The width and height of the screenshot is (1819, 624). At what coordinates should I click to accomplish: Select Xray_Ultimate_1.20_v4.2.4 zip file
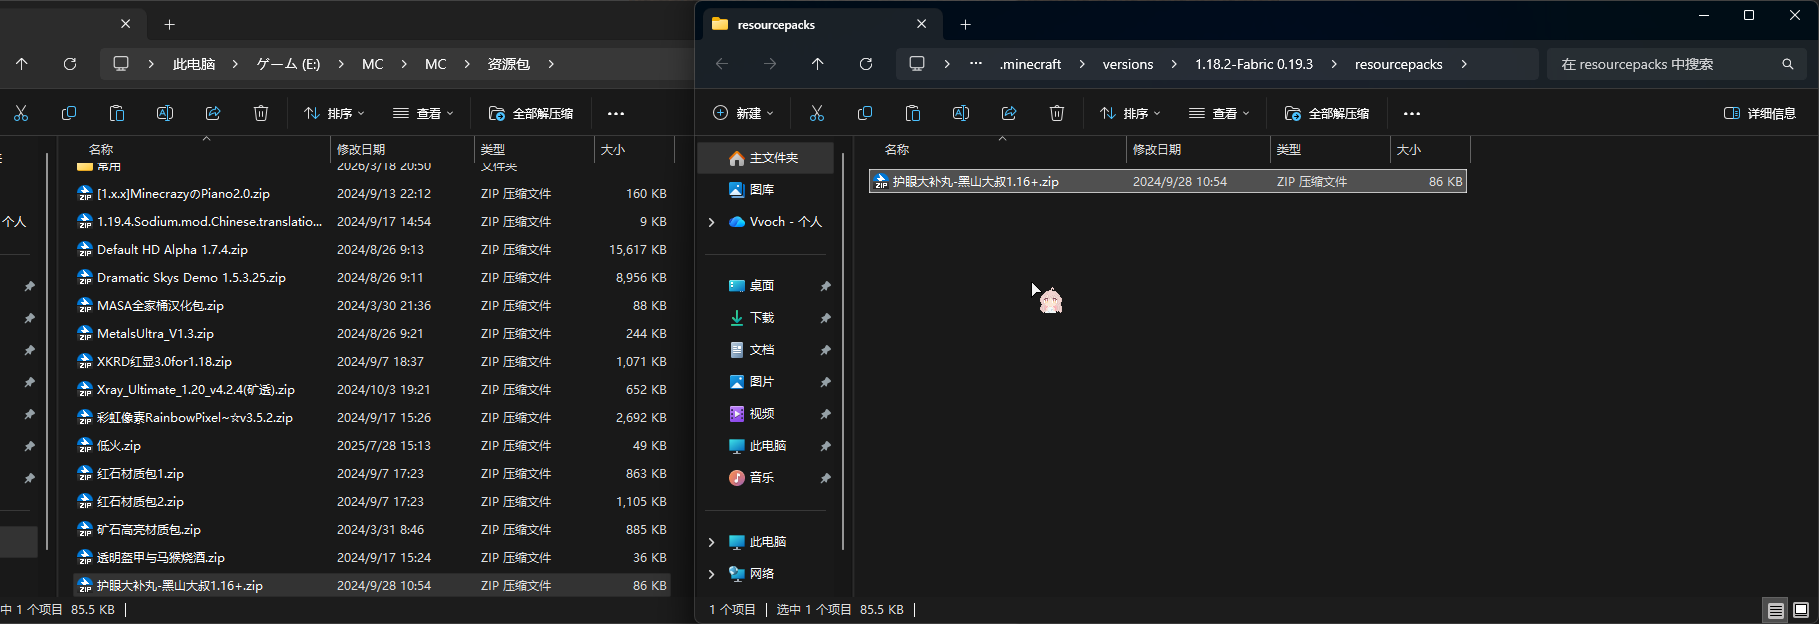(x=371, y=390)
